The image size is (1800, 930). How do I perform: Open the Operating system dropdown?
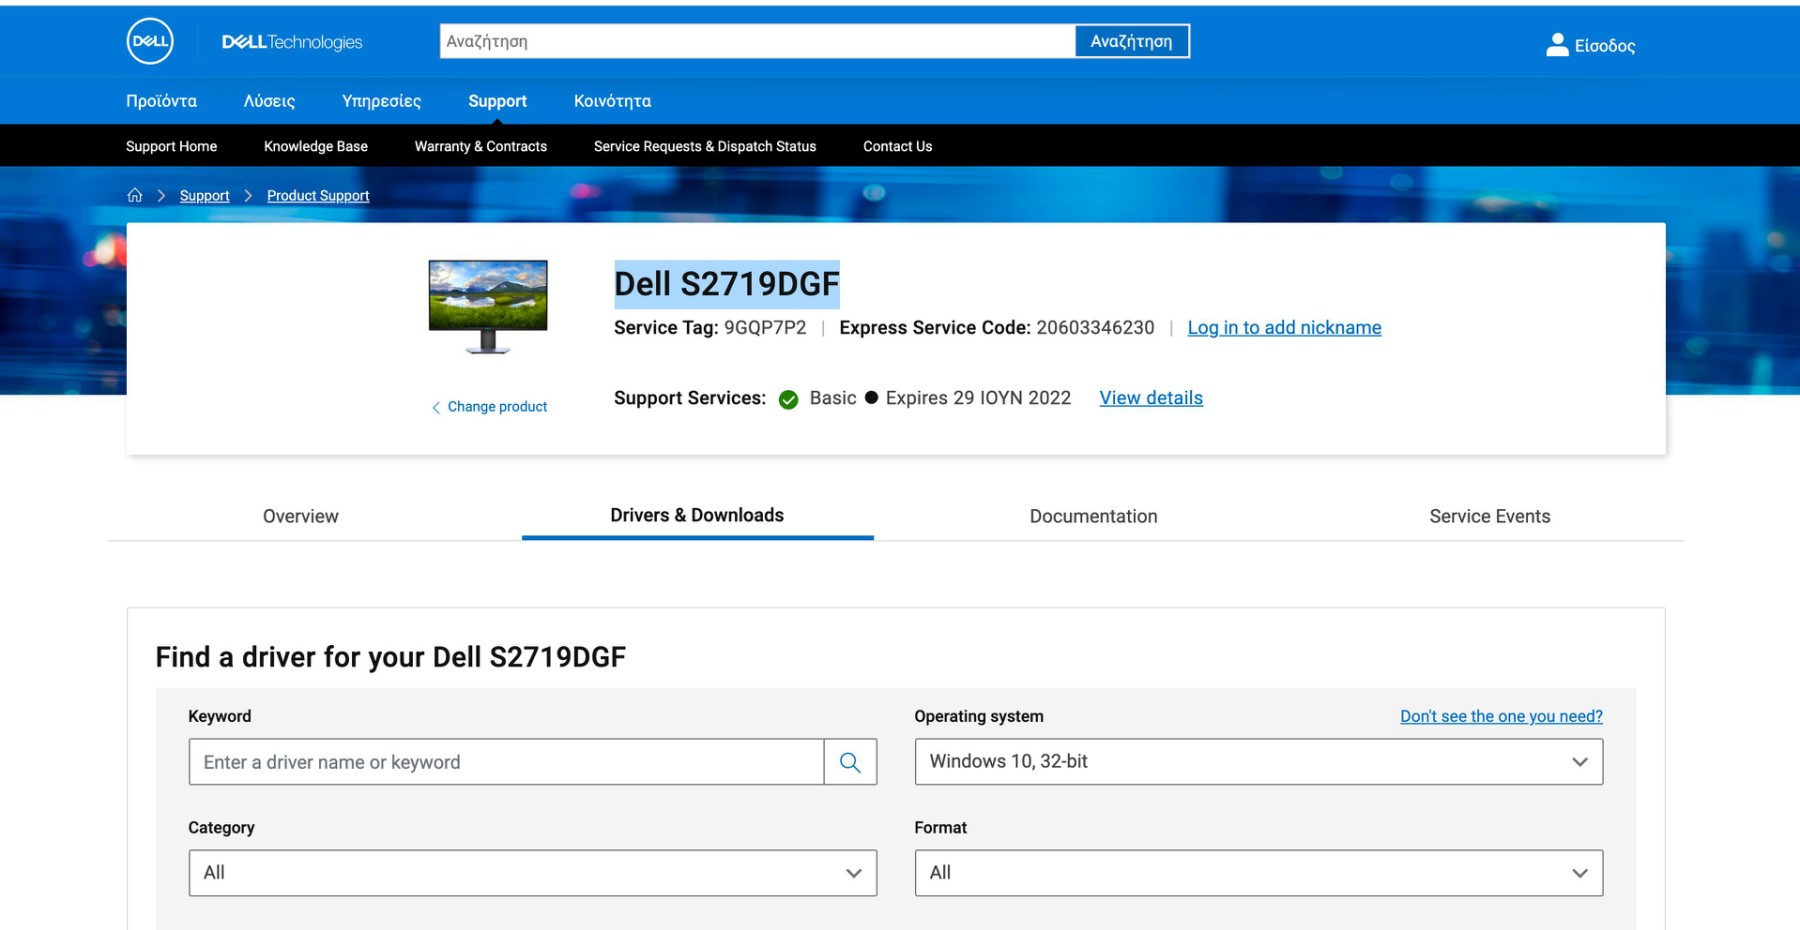click(1258, 762)
